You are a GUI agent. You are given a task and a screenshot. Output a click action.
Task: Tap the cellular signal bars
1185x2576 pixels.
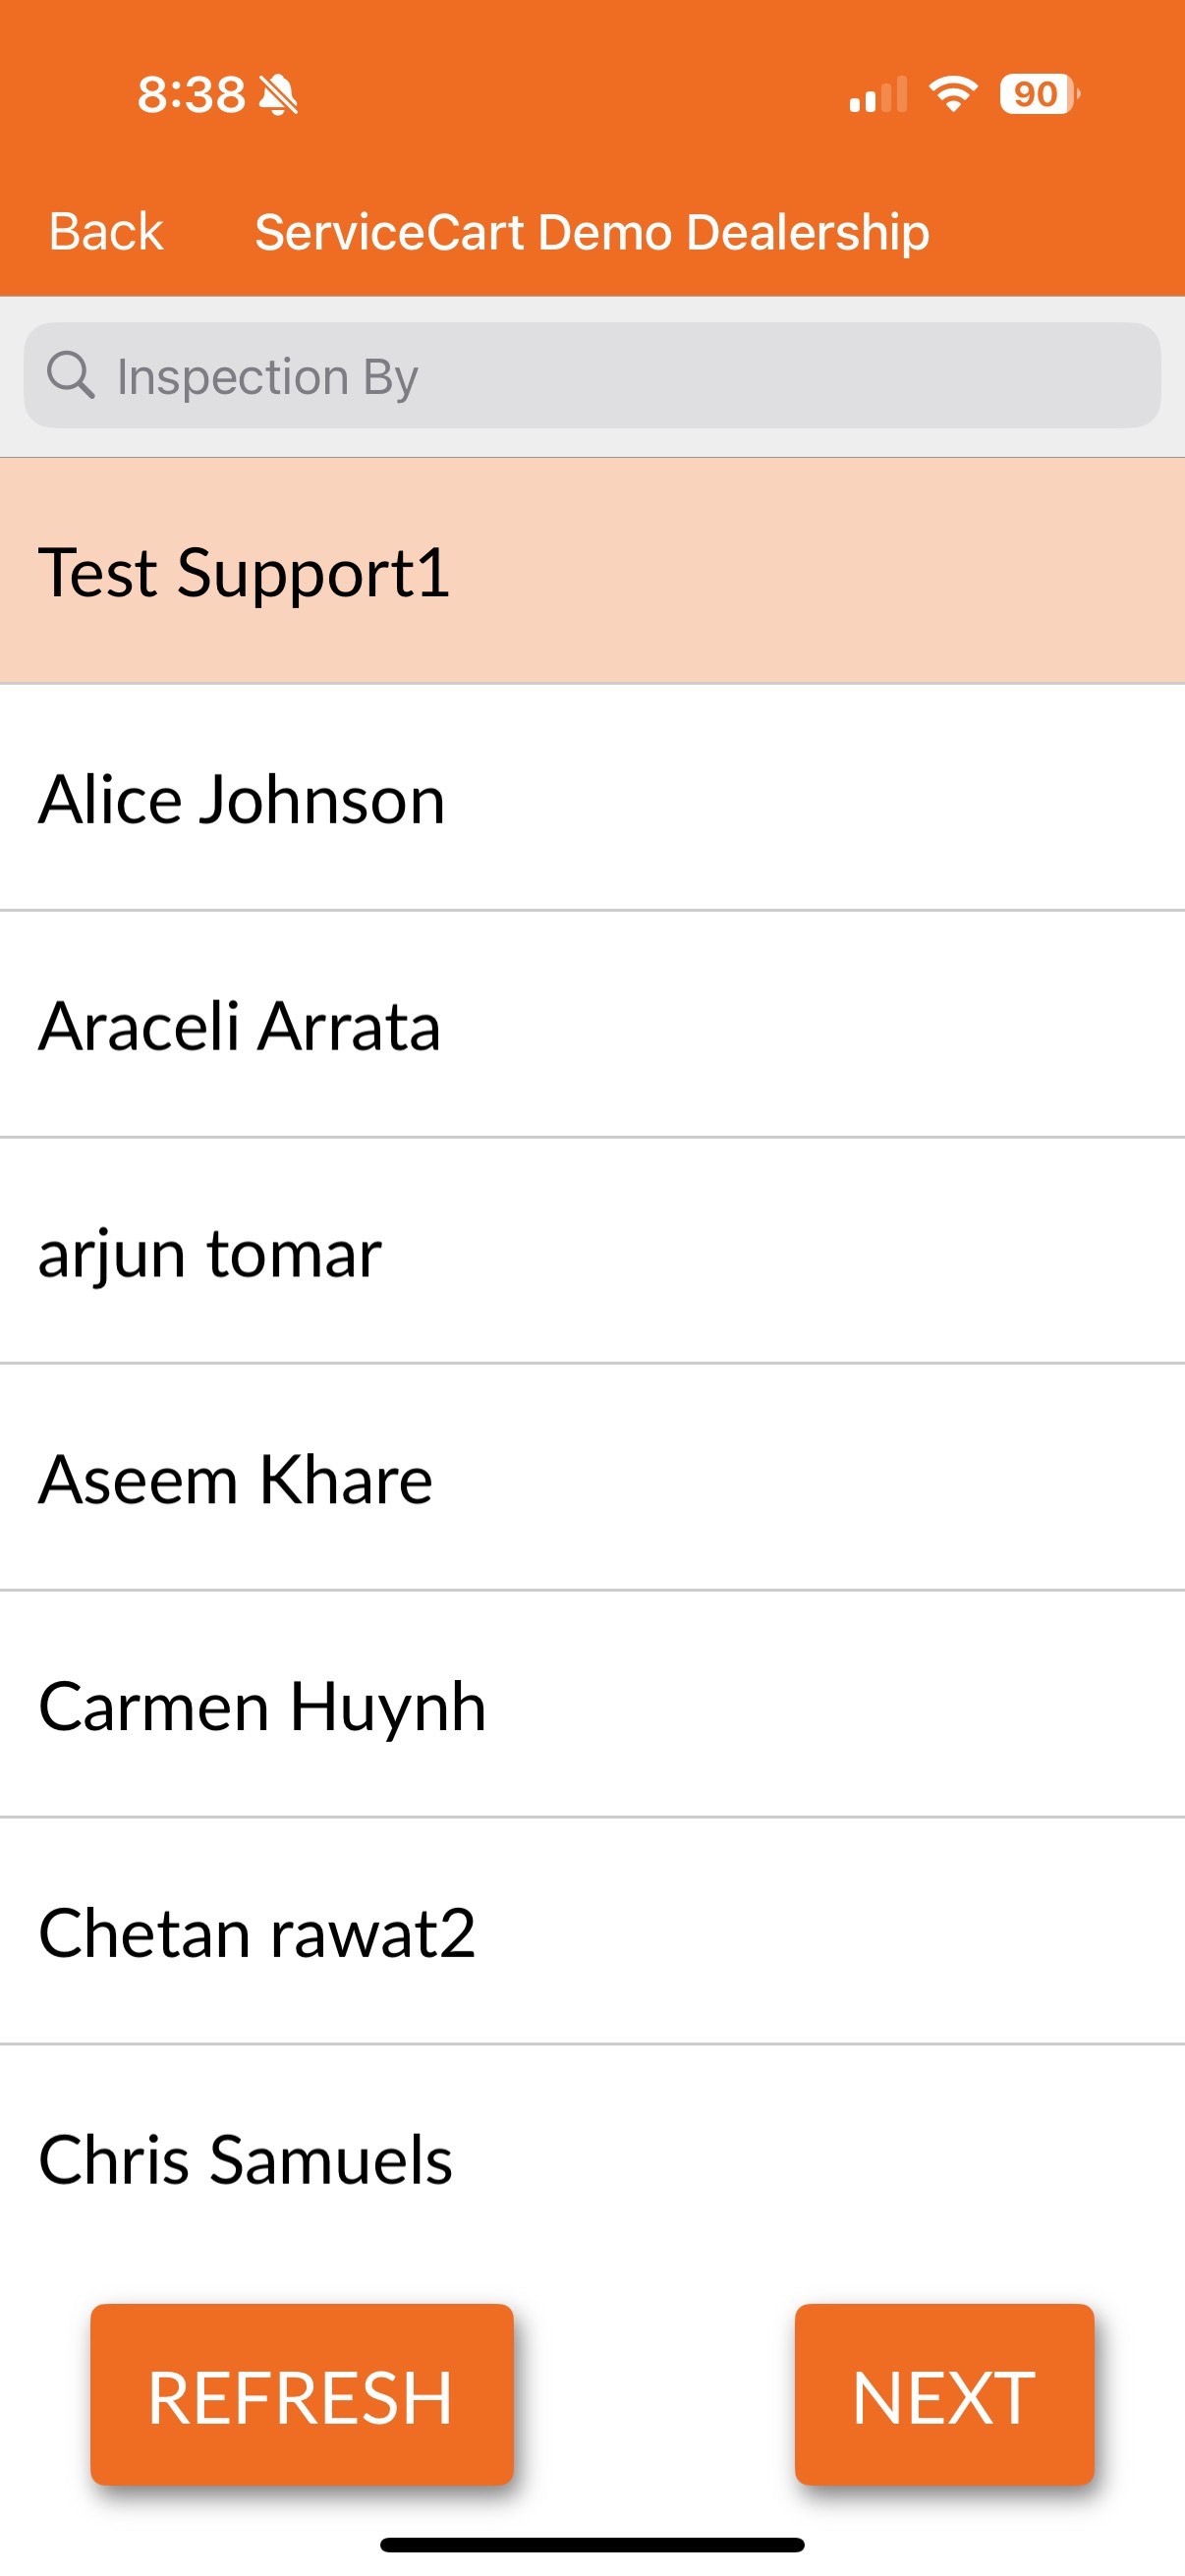tap(878, 95)
